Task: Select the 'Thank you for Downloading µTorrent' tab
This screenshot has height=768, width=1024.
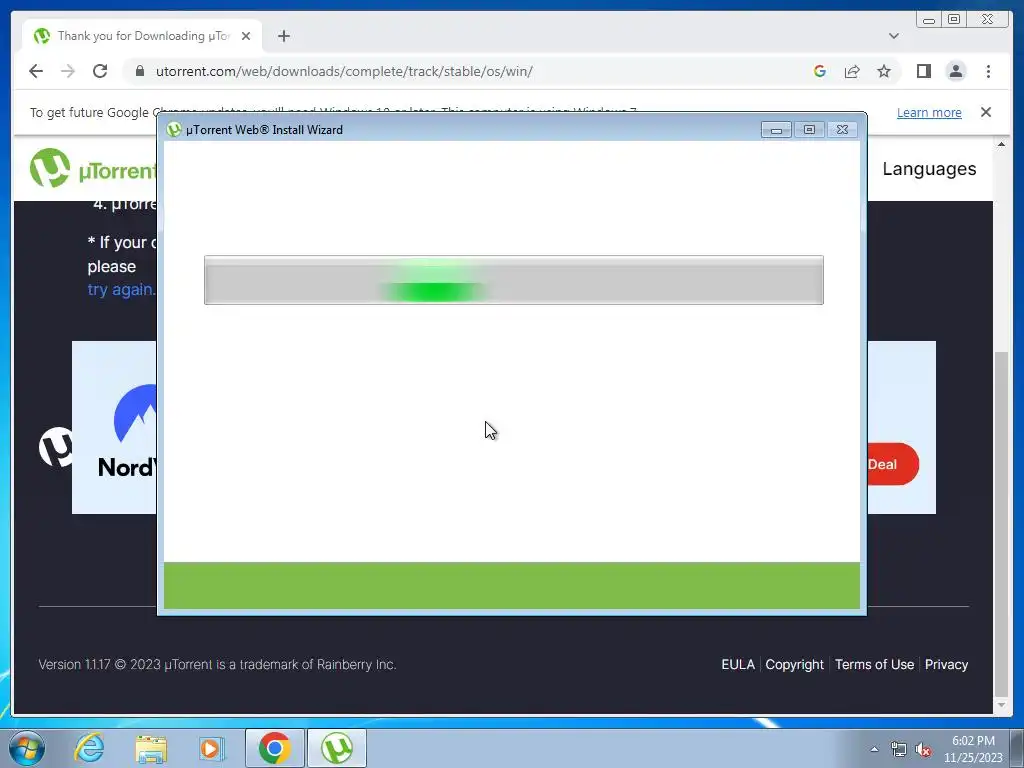Action: [142, 36]
